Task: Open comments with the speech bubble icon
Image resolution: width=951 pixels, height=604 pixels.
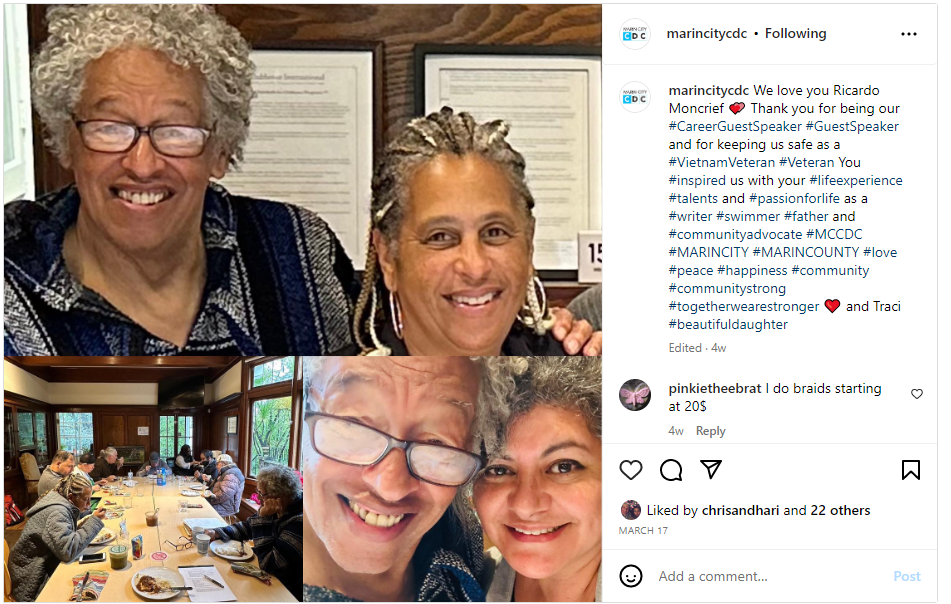Action: (671, 470)
